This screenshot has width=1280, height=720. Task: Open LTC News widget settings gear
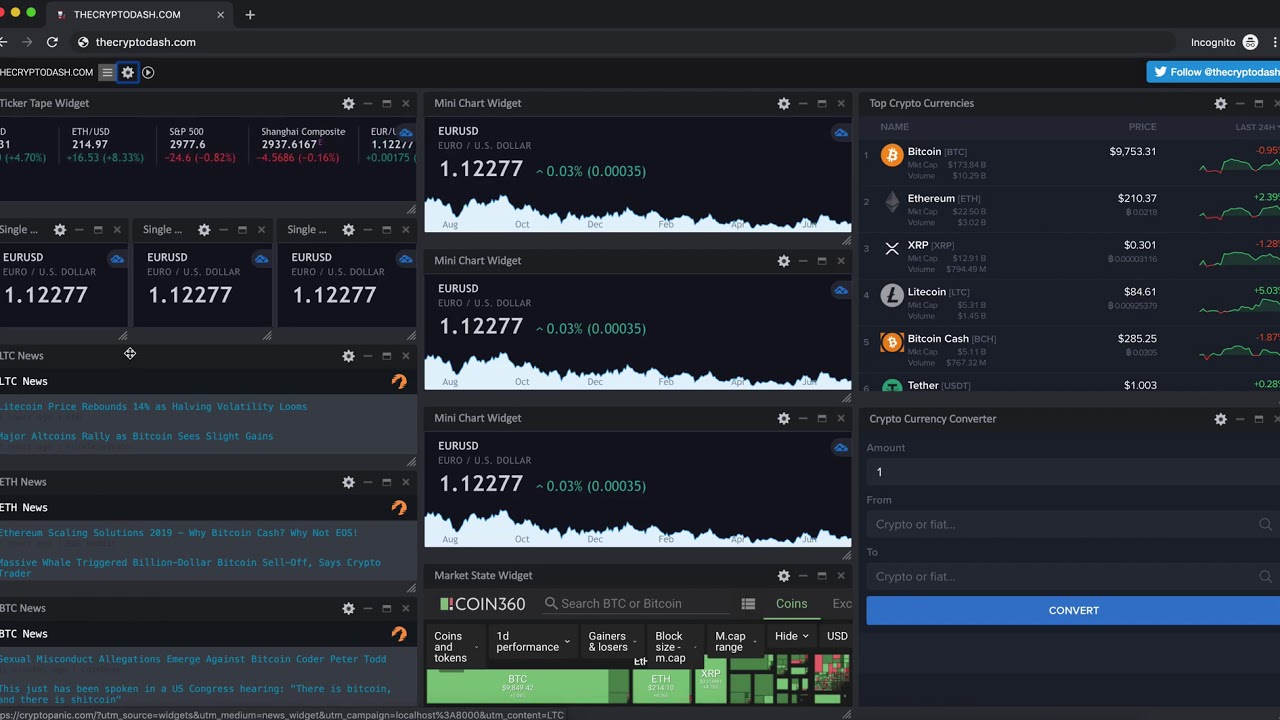pos(348,356)
